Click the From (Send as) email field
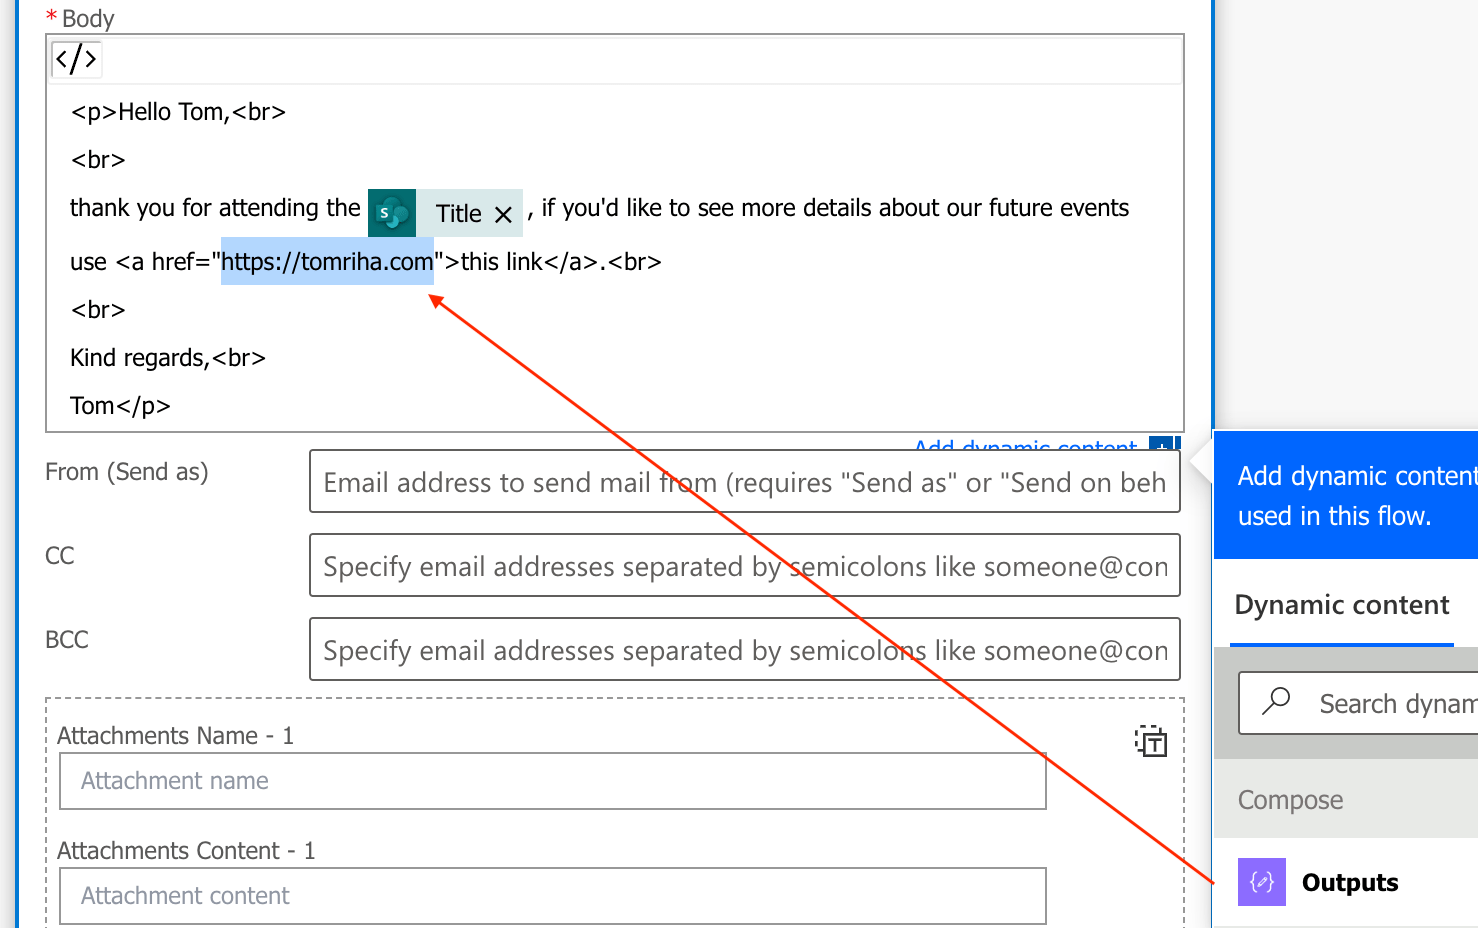1478x928 pixels. [x=744, y=482]
